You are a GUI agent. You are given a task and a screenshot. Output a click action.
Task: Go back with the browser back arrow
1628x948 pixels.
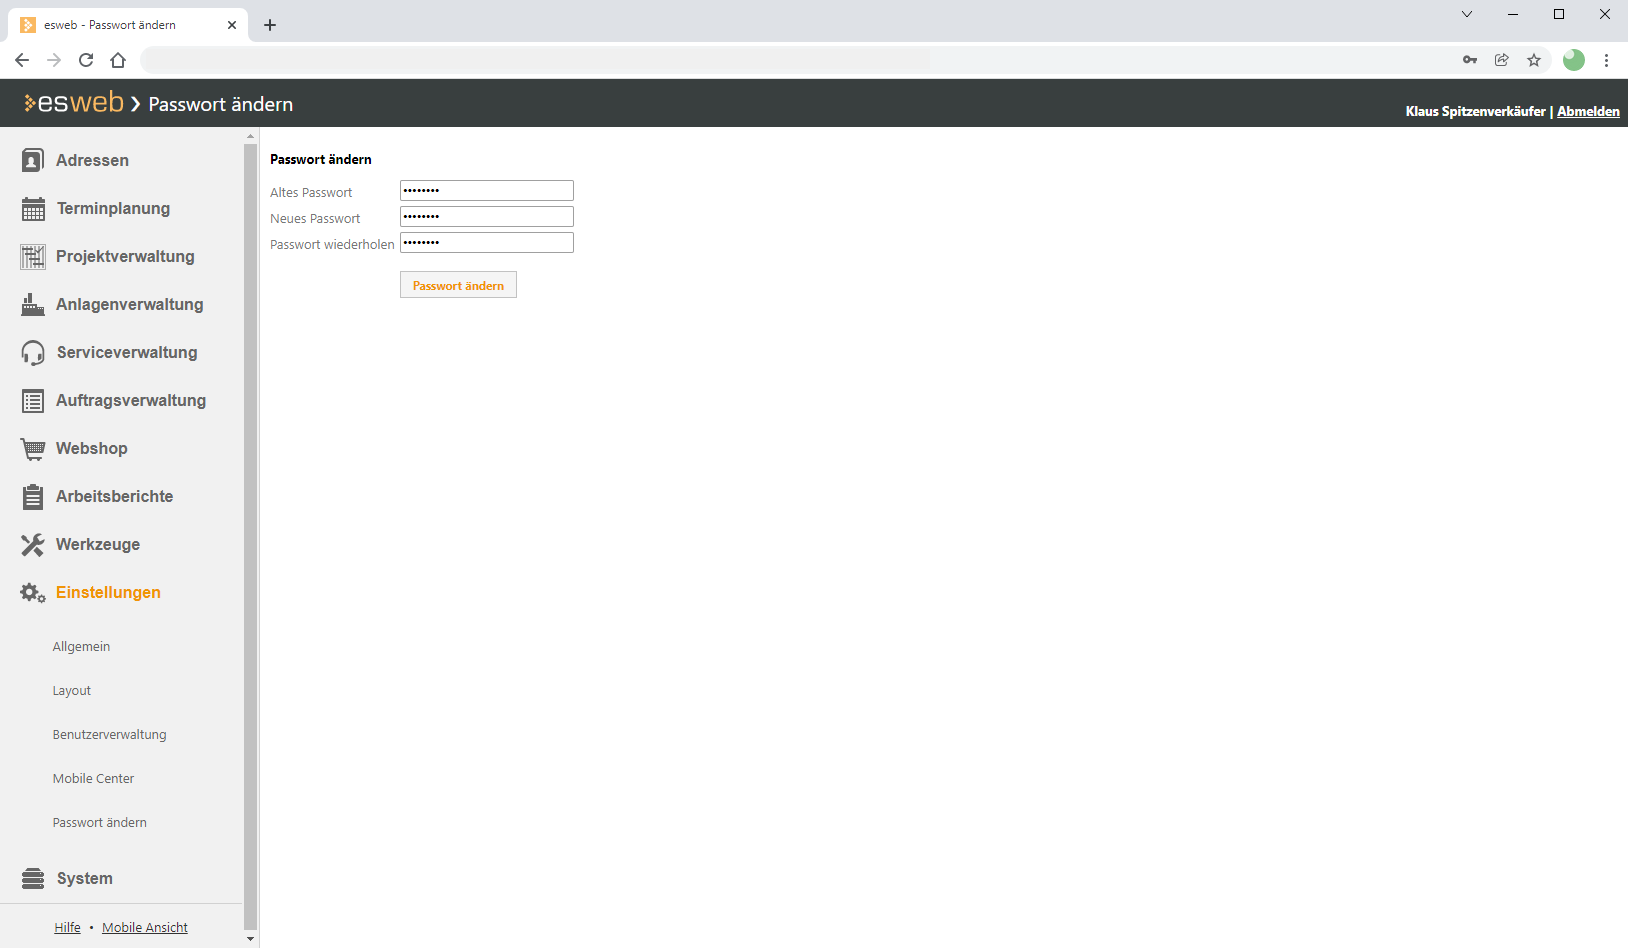pos(22,60)
